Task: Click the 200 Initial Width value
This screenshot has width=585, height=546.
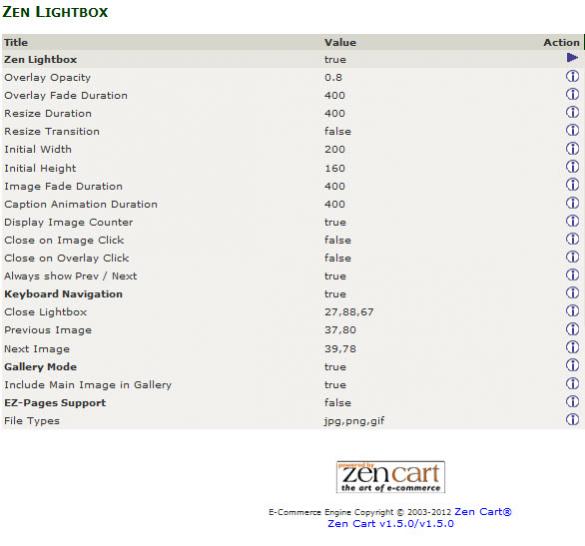Action: pyautogui.click(x=335, y=149)
